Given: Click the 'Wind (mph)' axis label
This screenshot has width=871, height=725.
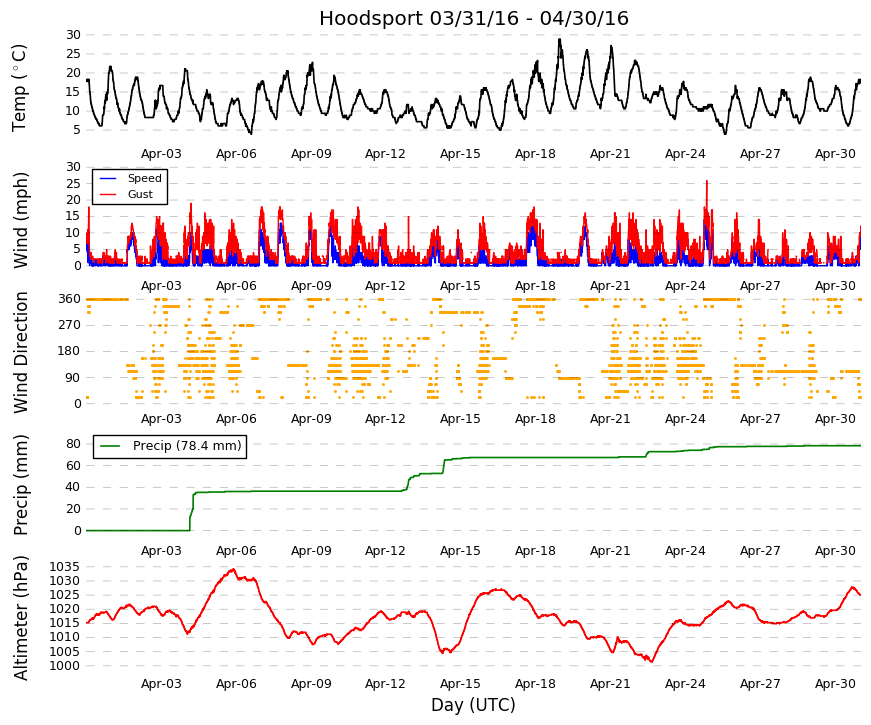Looking at the screenshot, I should pos(20,221).
